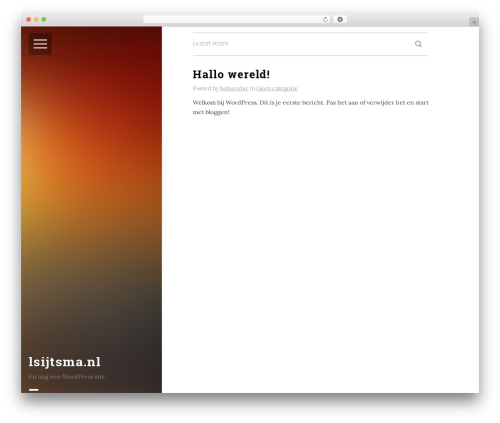Close the window with red button
Image resolution: width=500 pixels, height=423 pixels.
(x=29, y=19)
